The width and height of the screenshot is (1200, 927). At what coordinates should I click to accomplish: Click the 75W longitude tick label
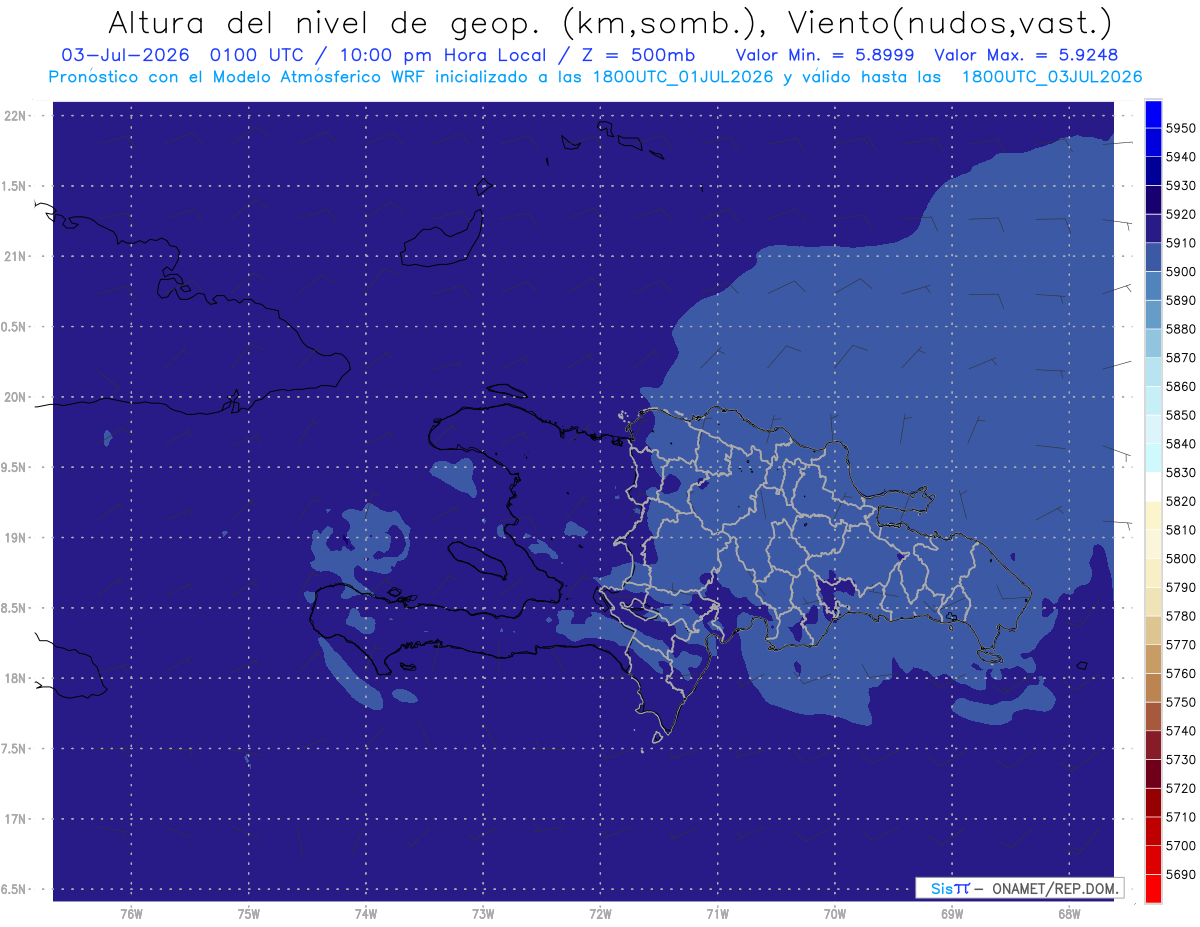[248, 913]
